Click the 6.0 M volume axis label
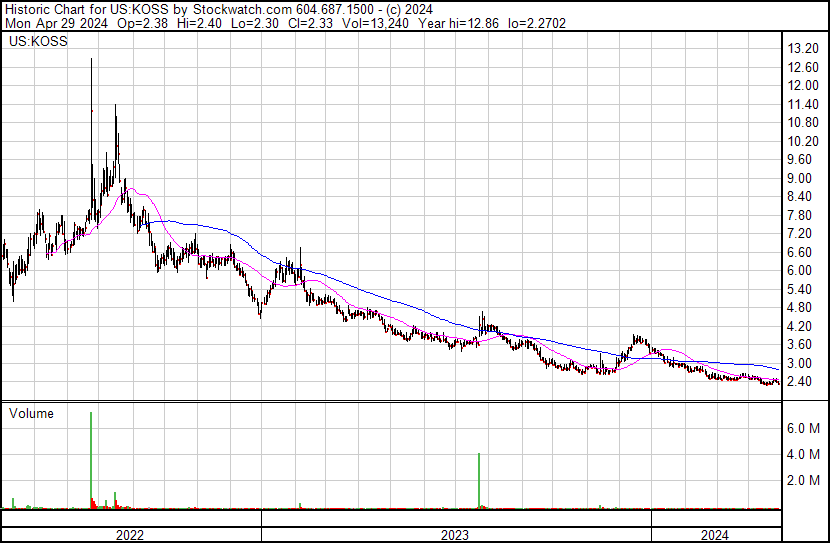830x543 pixels. coord(804,428)
